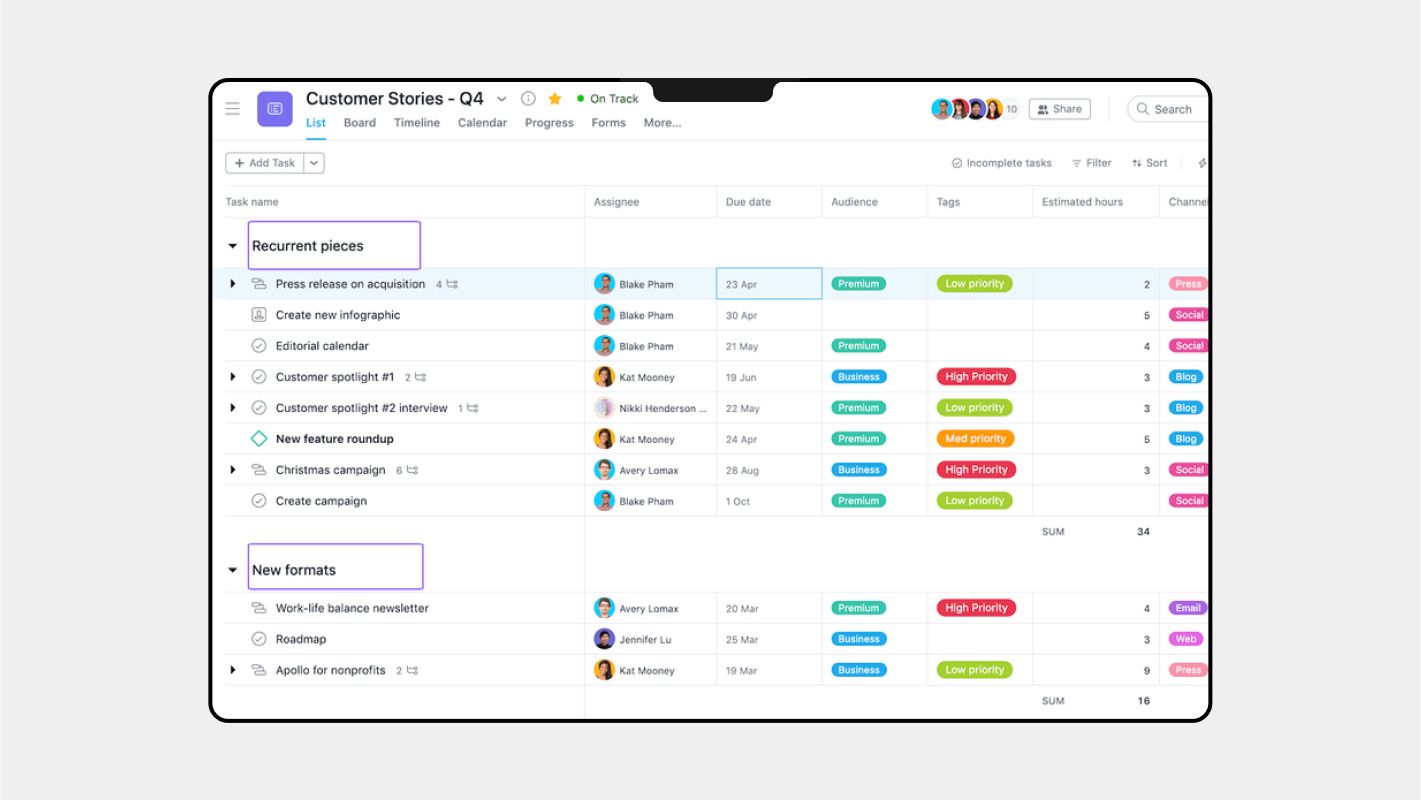This screenshot has height=800, width=1421.
Task: Click the Share button
Action: (1059, 109)
